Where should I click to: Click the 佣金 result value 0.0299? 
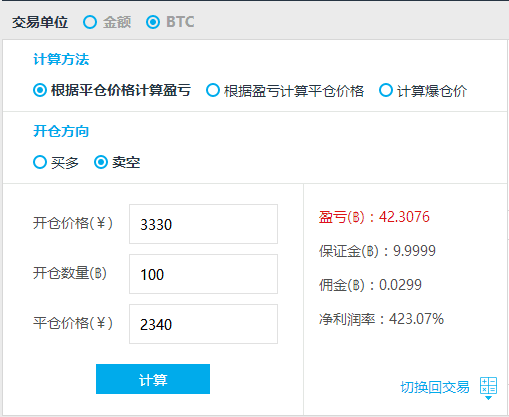[x=400, y=285]
